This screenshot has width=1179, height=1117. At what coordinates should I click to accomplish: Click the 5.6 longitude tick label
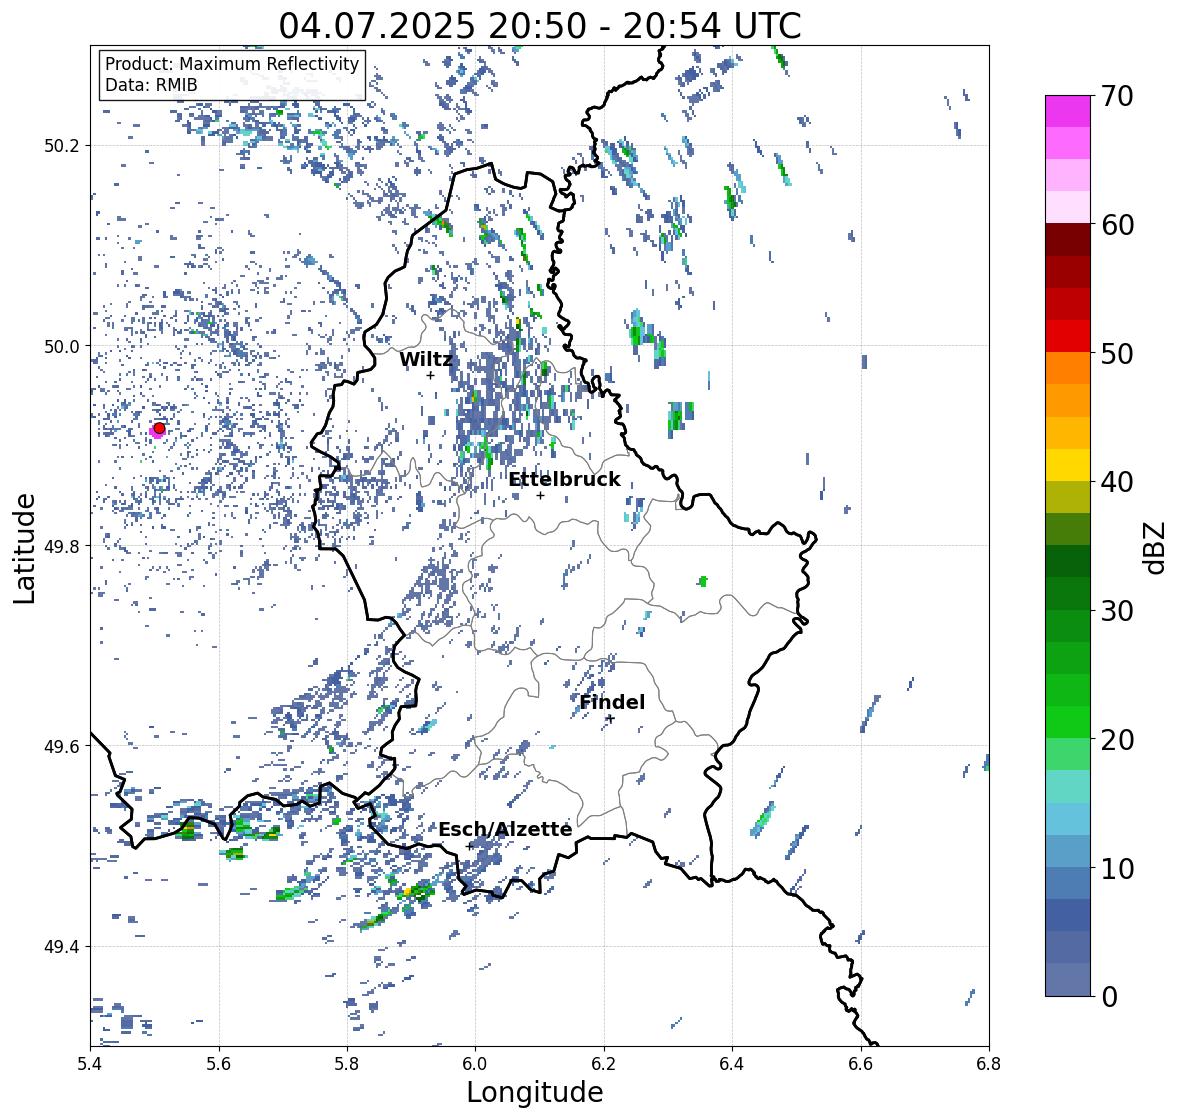pyautogui.click(x=219, y=1063)
